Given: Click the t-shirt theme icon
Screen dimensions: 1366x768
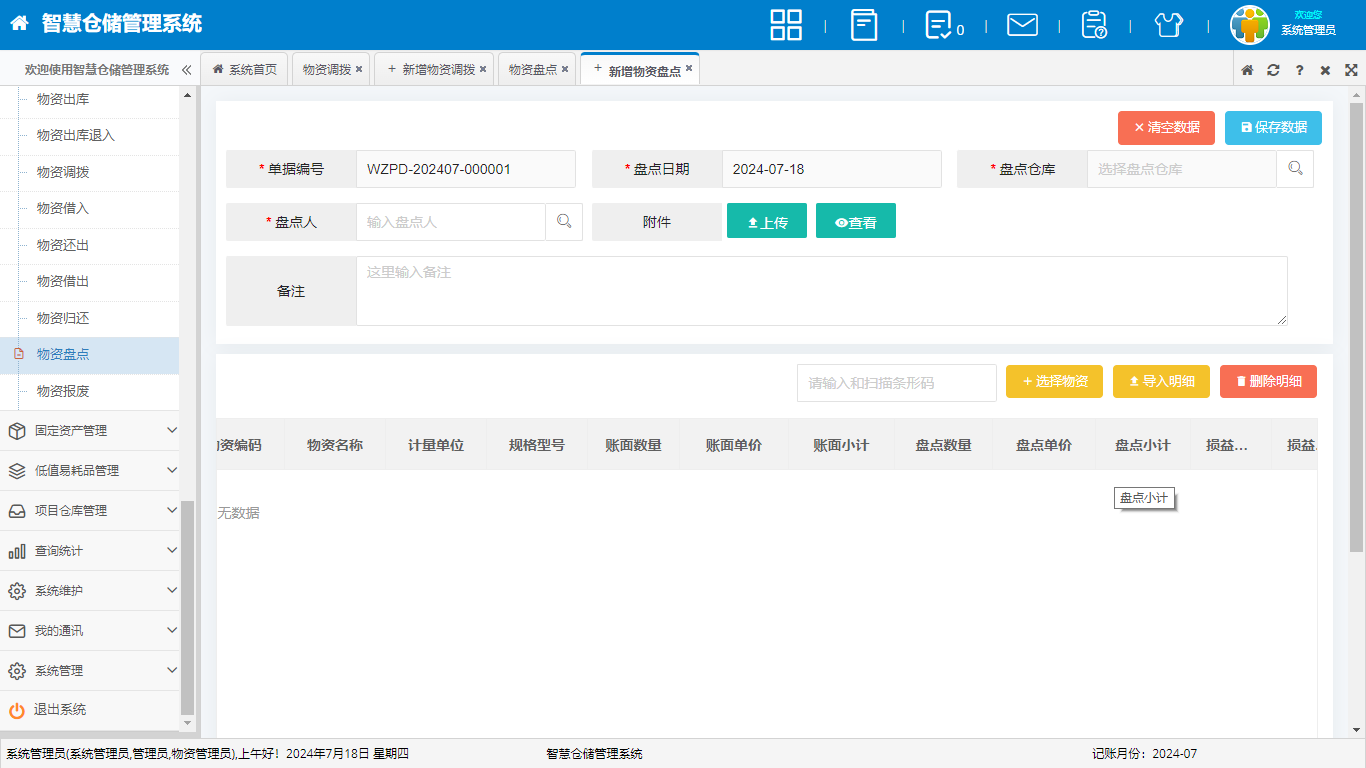Looking at the screenshot, I should pyautogui.click(x=1168, y=25).
